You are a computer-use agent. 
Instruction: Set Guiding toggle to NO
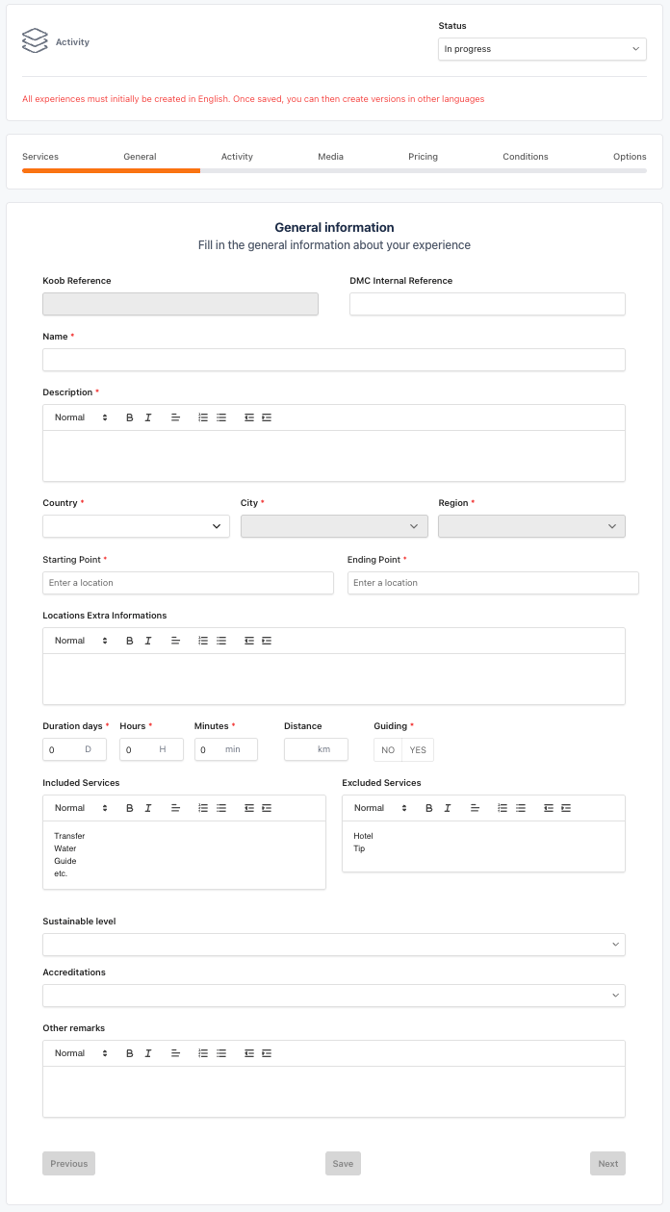pyautogui.click(x=388, y=750)
